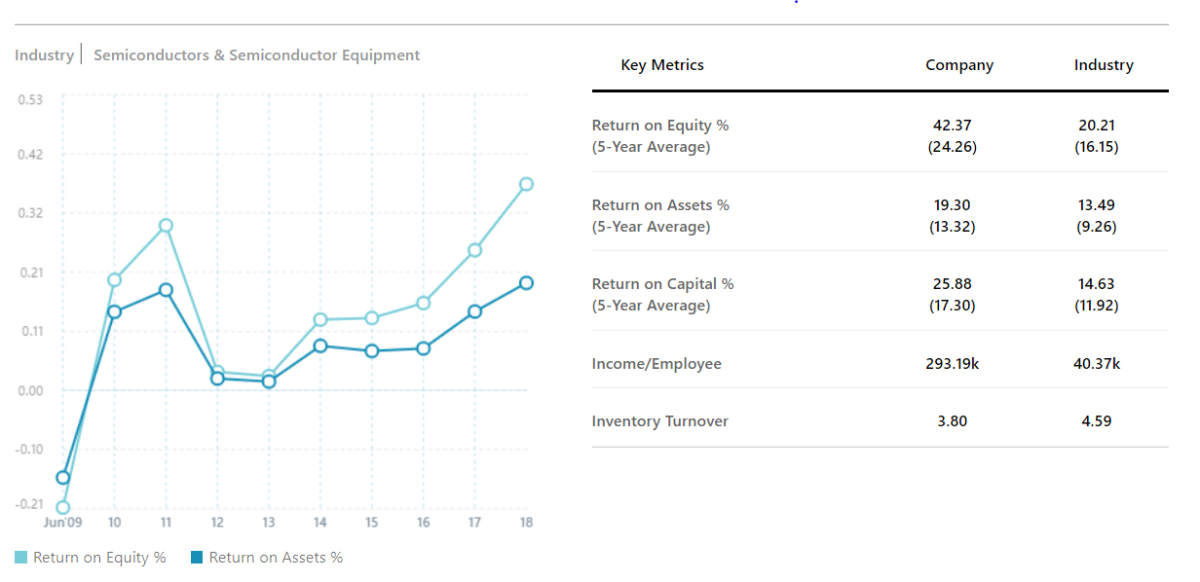1200x582 pixels.
Task: Click the 2017 Return on Equity data point
Action: click(475, 250)
